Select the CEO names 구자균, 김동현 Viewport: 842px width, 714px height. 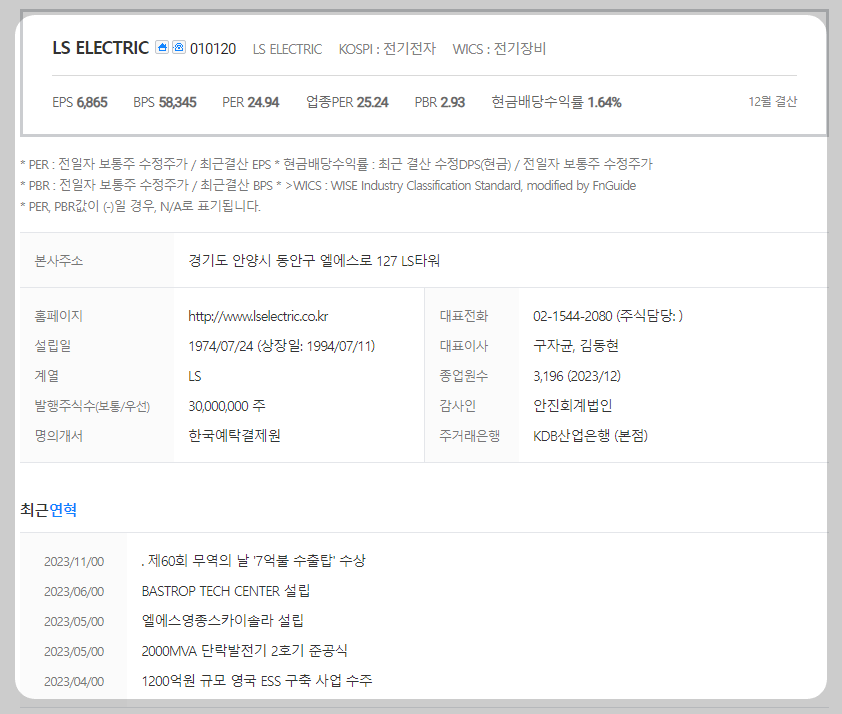click(576, 346)
